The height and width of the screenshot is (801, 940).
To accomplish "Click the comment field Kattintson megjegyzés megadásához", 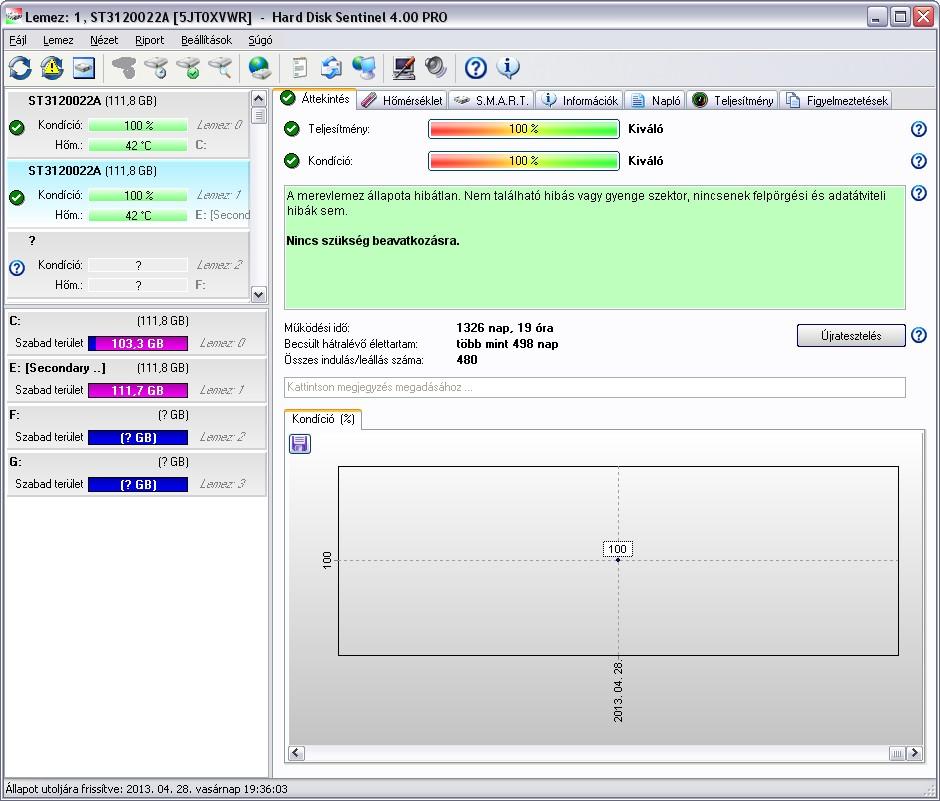I will click(x=594, y=387).
